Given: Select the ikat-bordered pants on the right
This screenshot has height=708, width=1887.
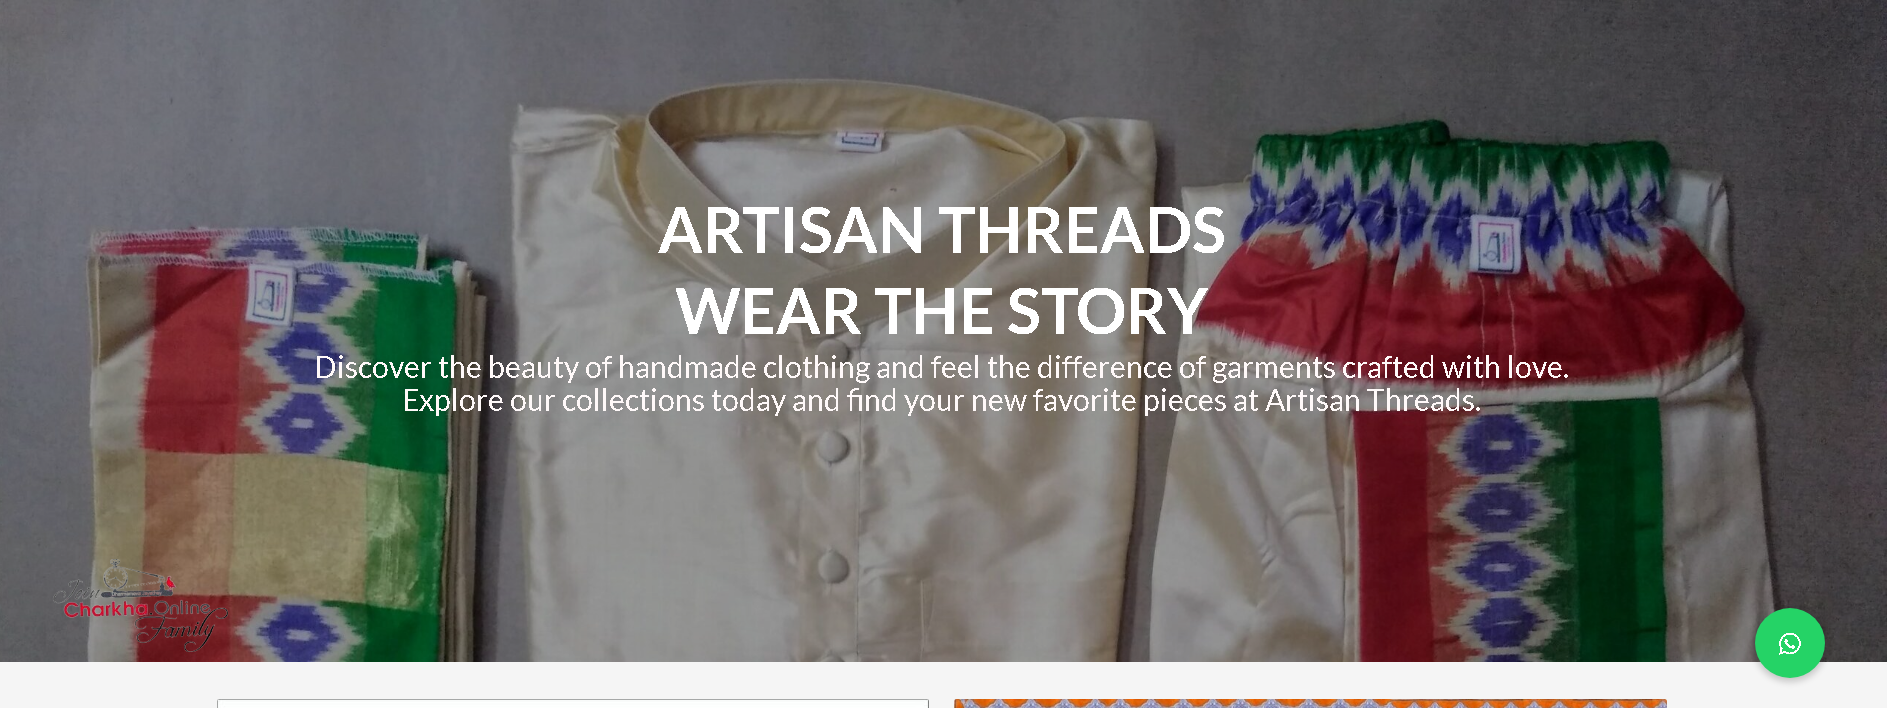Looking at the screenshot, I should (1460, 400).
